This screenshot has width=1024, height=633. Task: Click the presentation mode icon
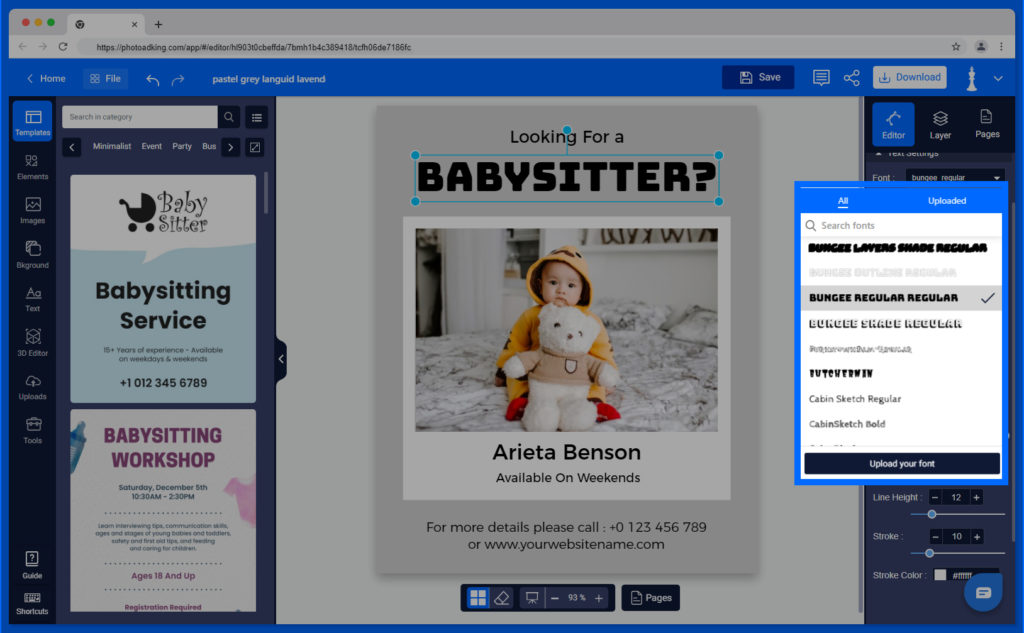click(532, 598)
